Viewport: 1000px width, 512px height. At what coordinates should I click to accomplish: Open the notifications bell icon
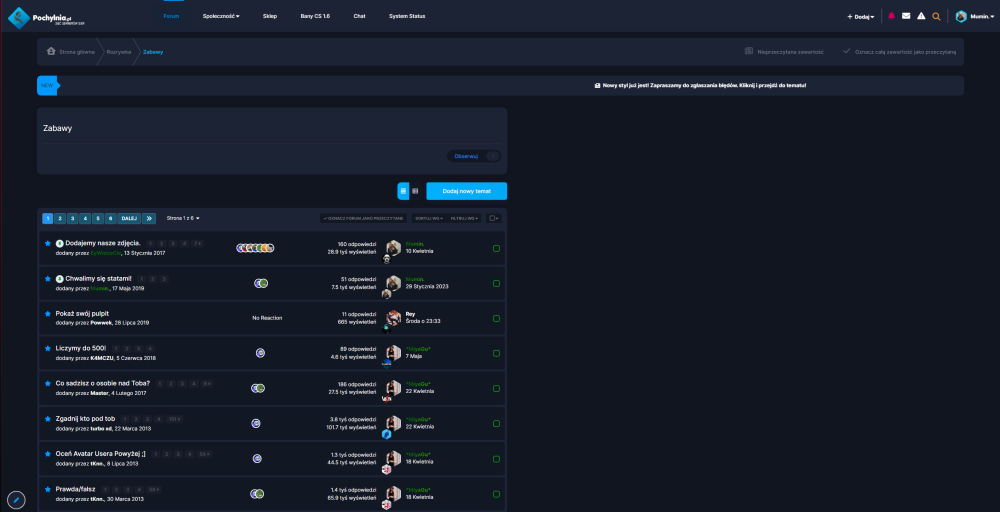[x=891, y=16]
